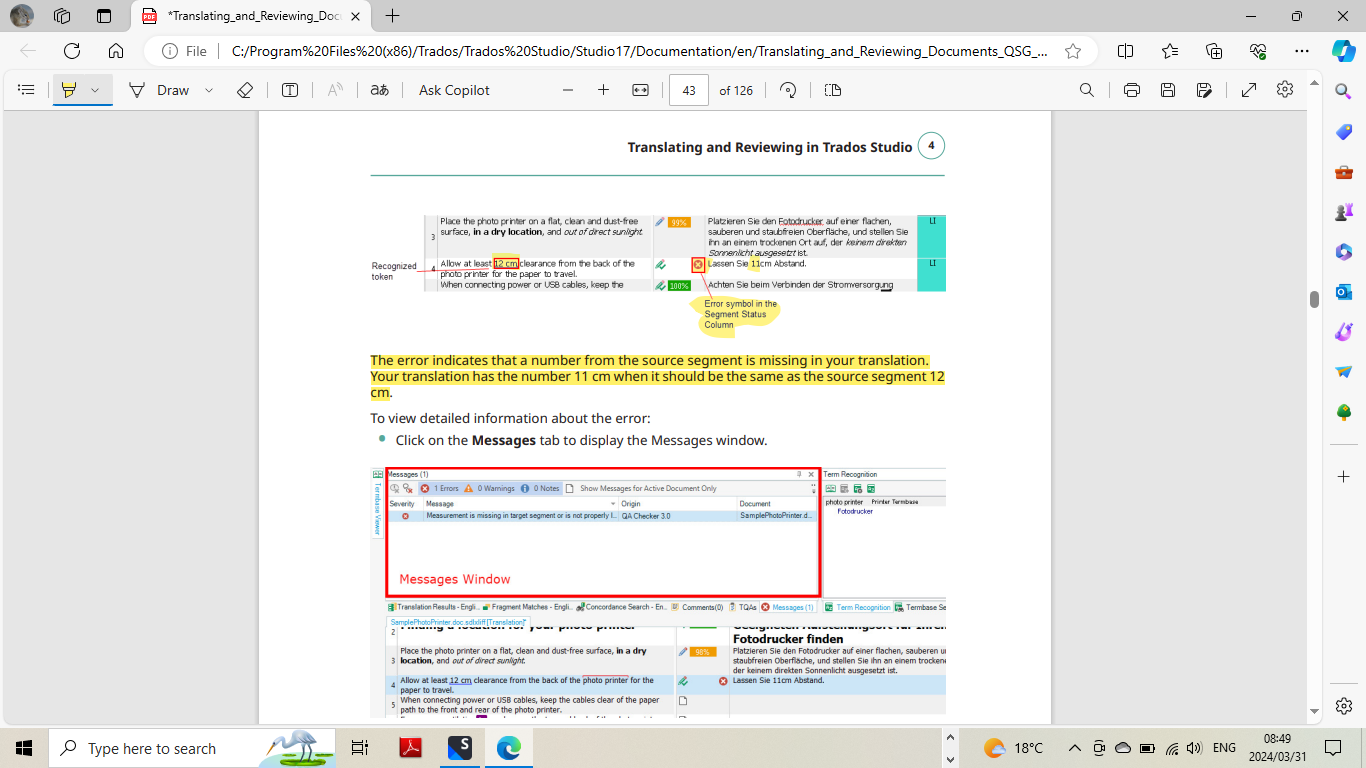Screen dimensions: 1366x768
Task: Open the sidebar Tools briefcase
Action: click(x=1343, y=172)
